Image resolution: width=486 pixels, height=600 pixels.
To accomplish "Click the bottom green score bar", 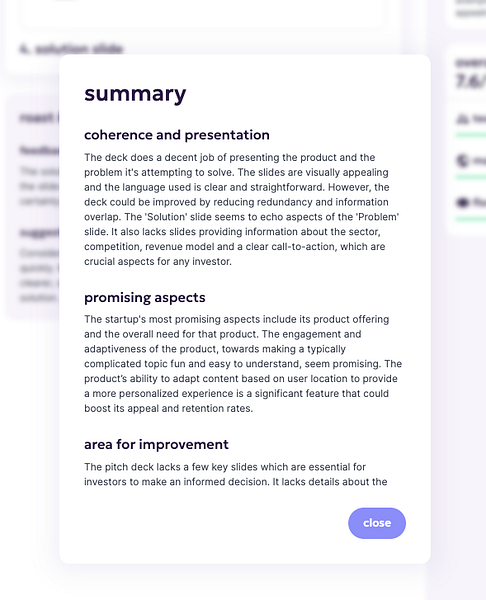I will 470,219.
